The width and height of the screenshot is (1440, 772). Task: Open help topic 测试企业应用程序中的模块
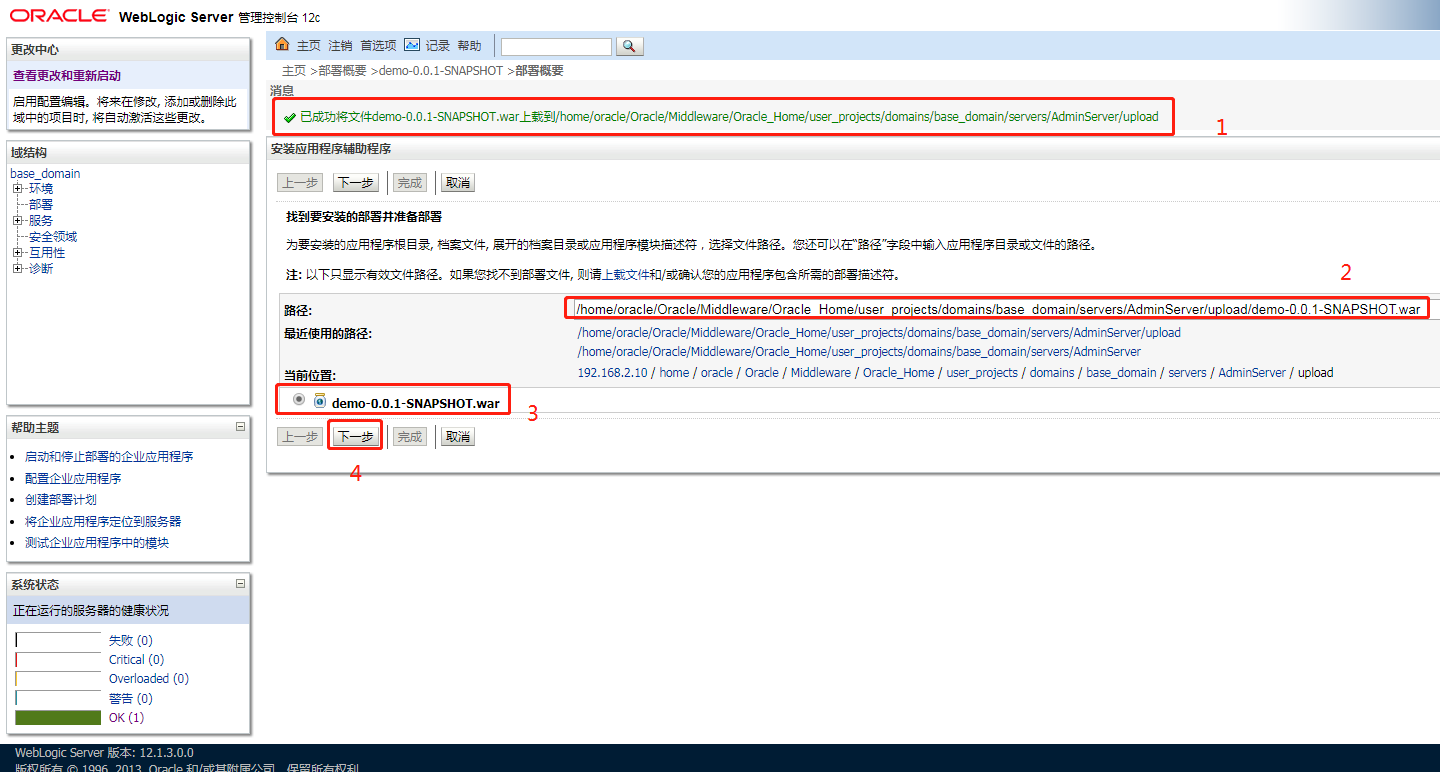click(97, 543)
